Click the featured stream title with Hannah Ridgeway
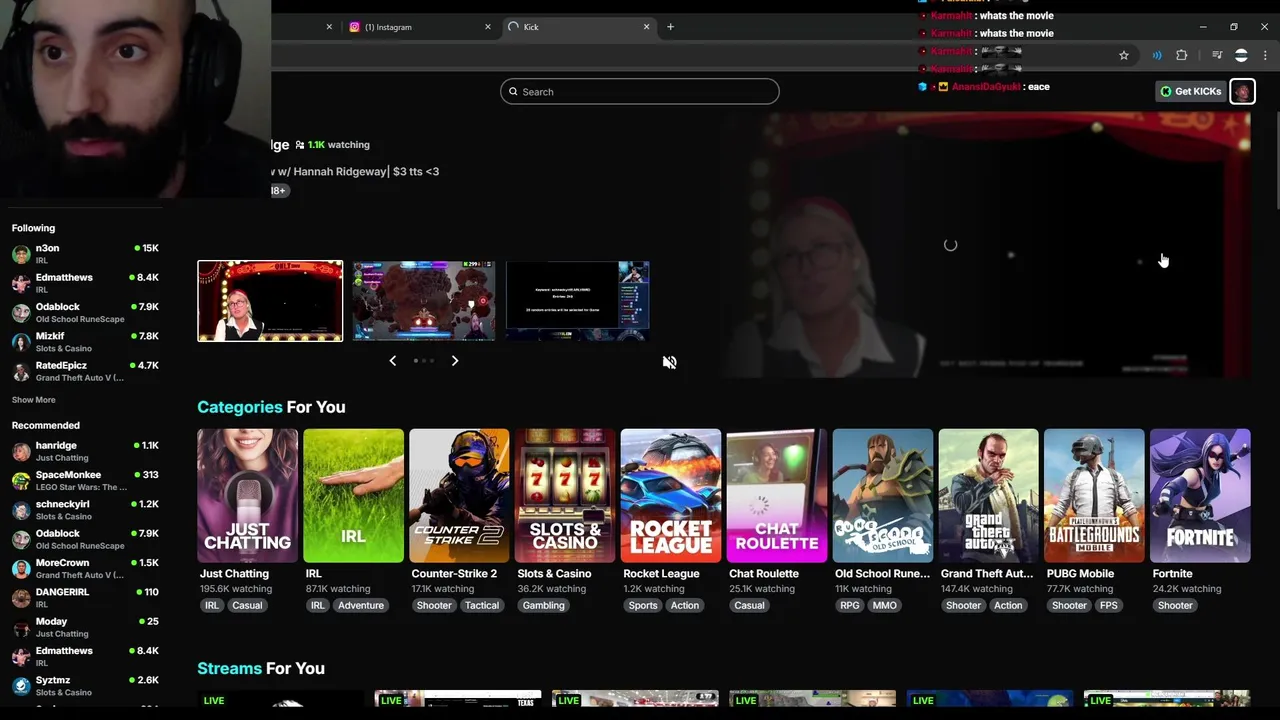 pyautogui.click(x=355, y=171)
